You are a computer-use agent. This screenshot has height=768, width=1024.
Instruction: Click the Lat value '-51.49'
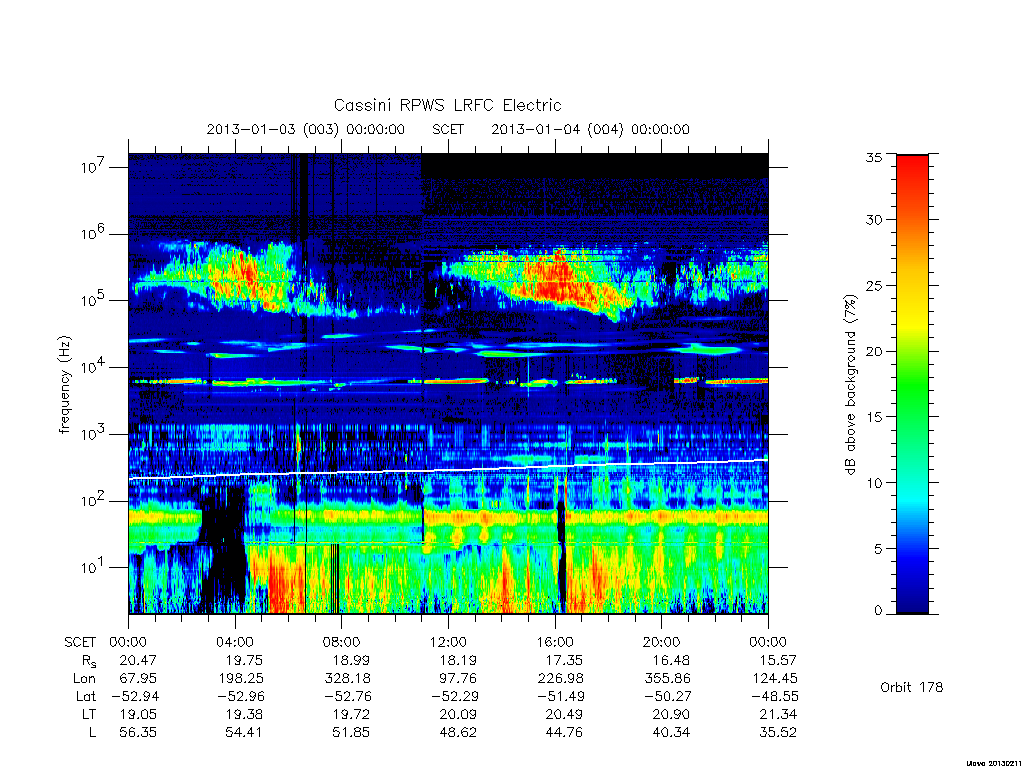[x=560, y=696]
